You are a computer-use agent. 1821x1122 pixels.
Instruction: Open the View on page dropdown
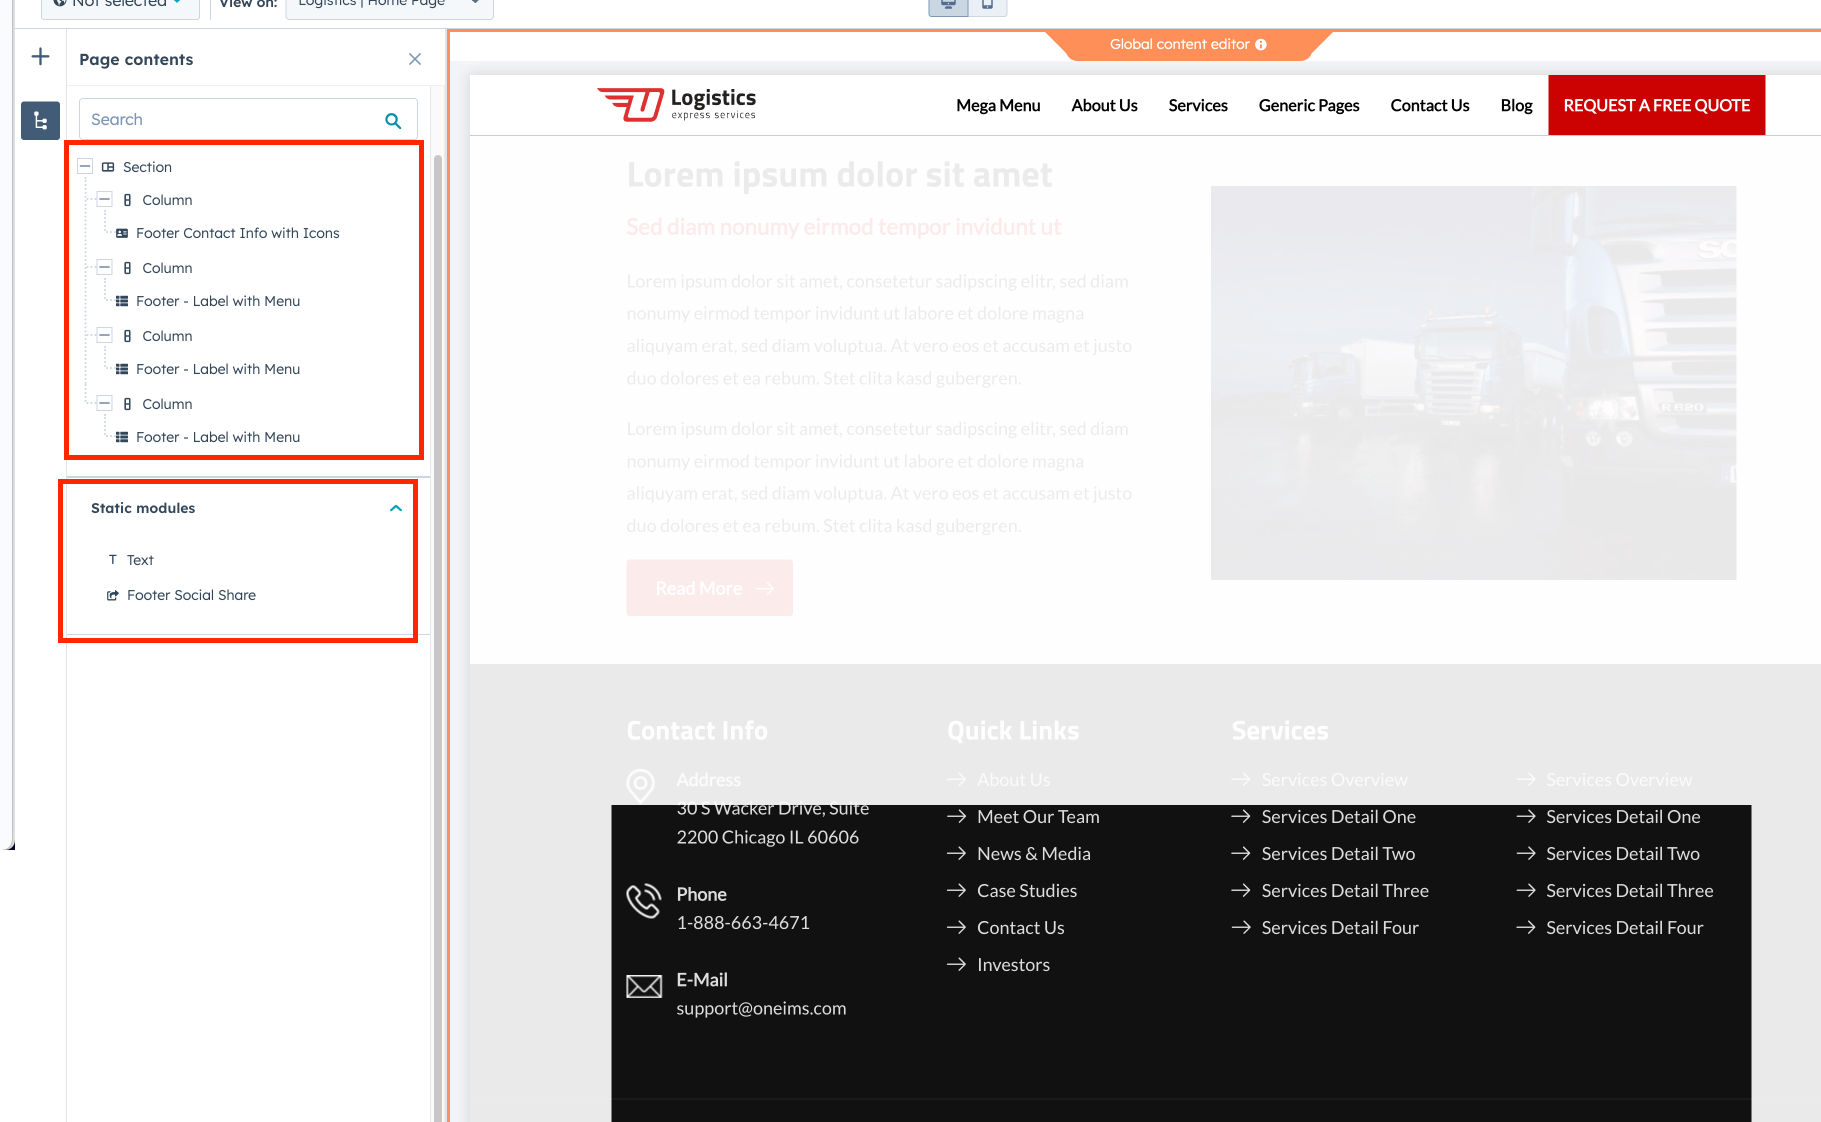pos(389,5)
